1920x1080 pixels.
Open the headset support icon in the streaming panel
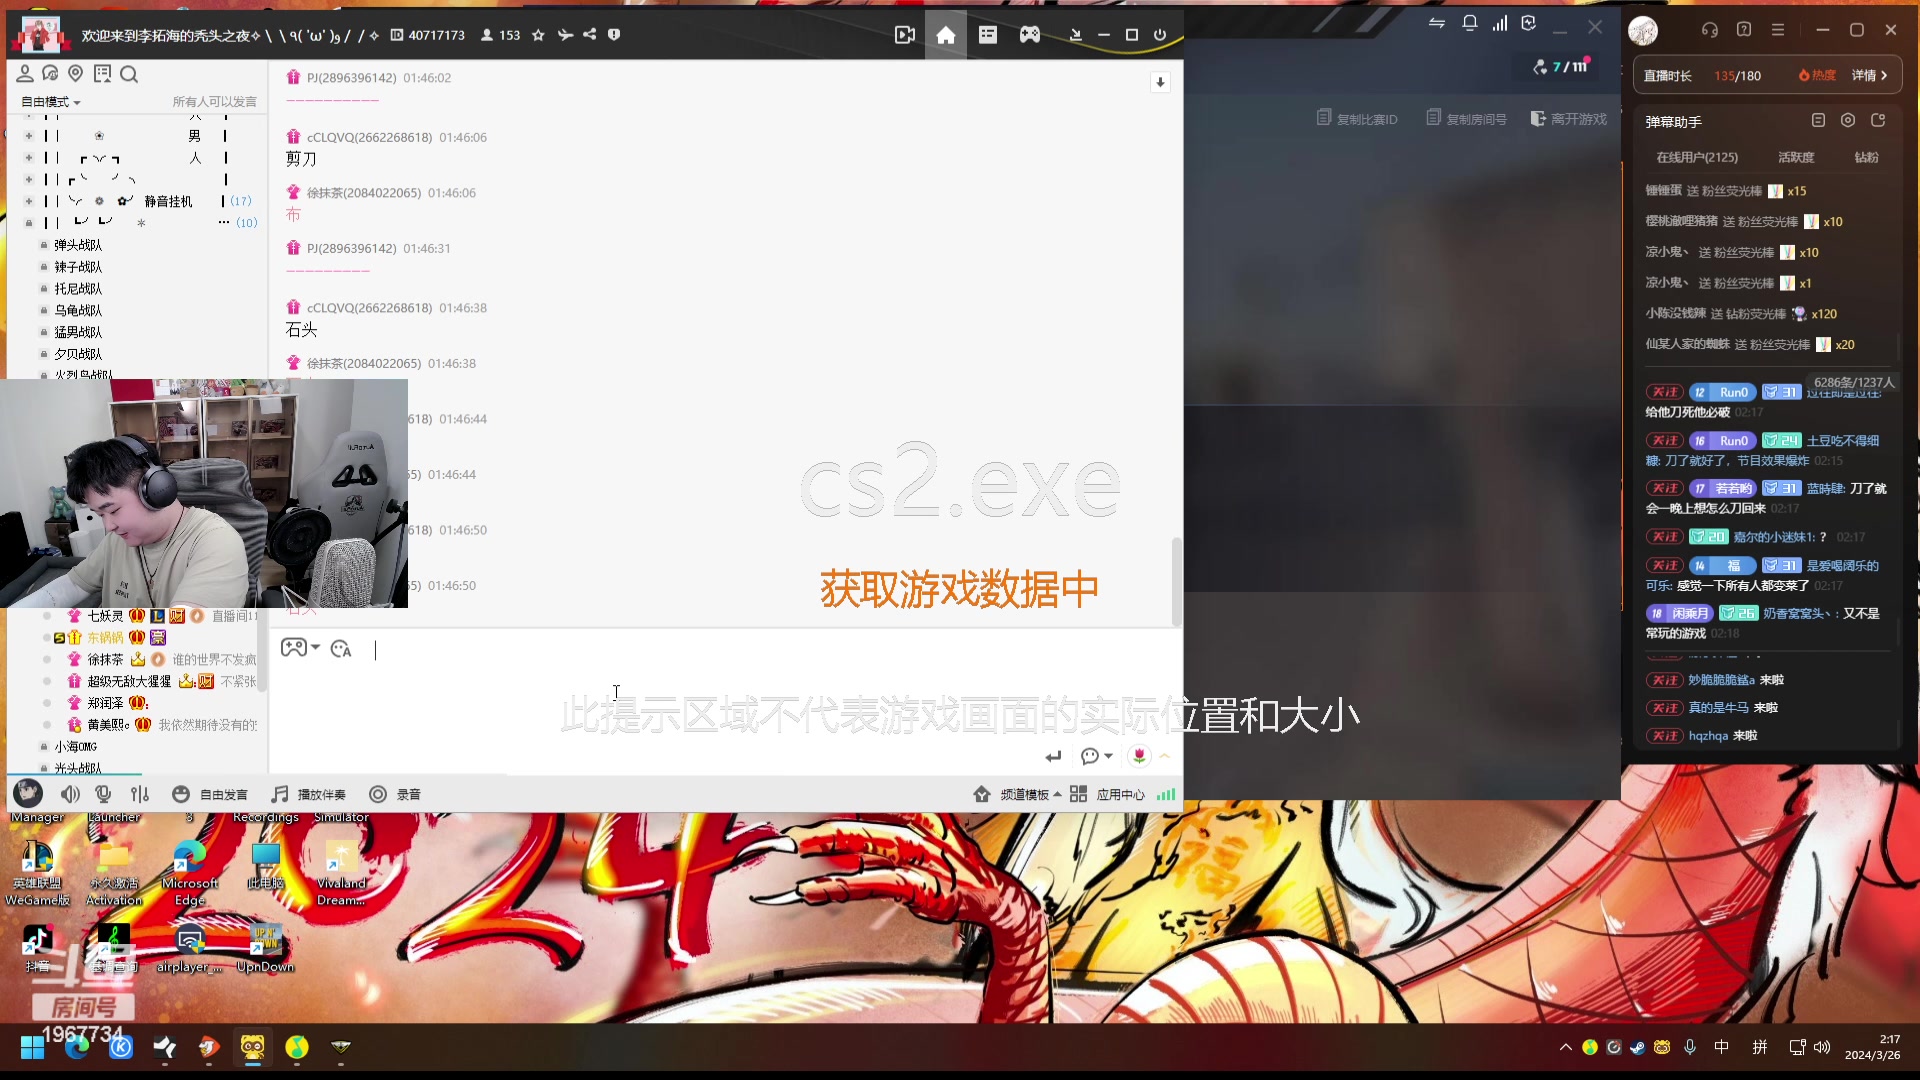tap(1710, 30)
